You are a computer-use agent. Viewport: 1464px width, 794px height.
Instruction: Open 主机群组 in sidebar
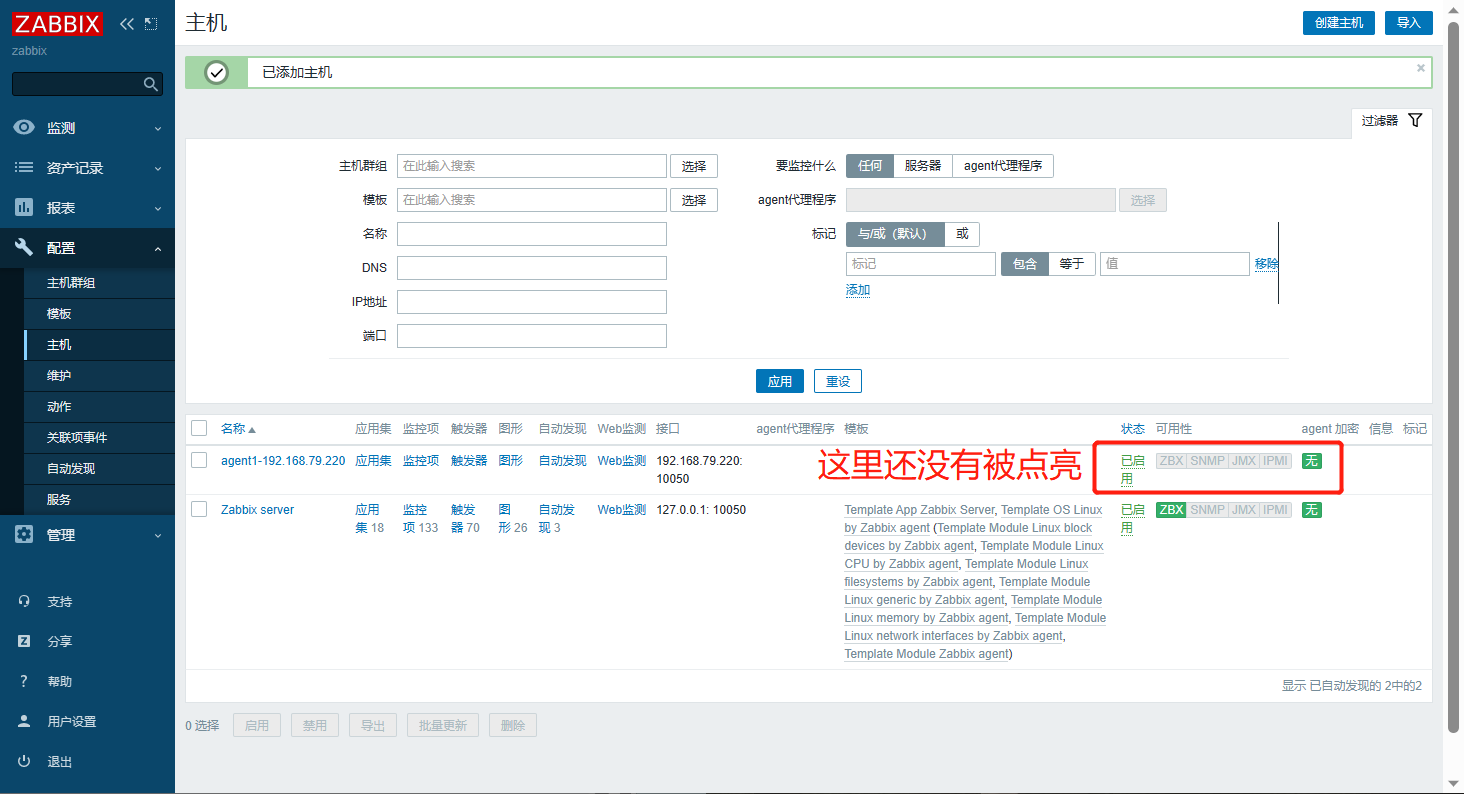point(99,283)
